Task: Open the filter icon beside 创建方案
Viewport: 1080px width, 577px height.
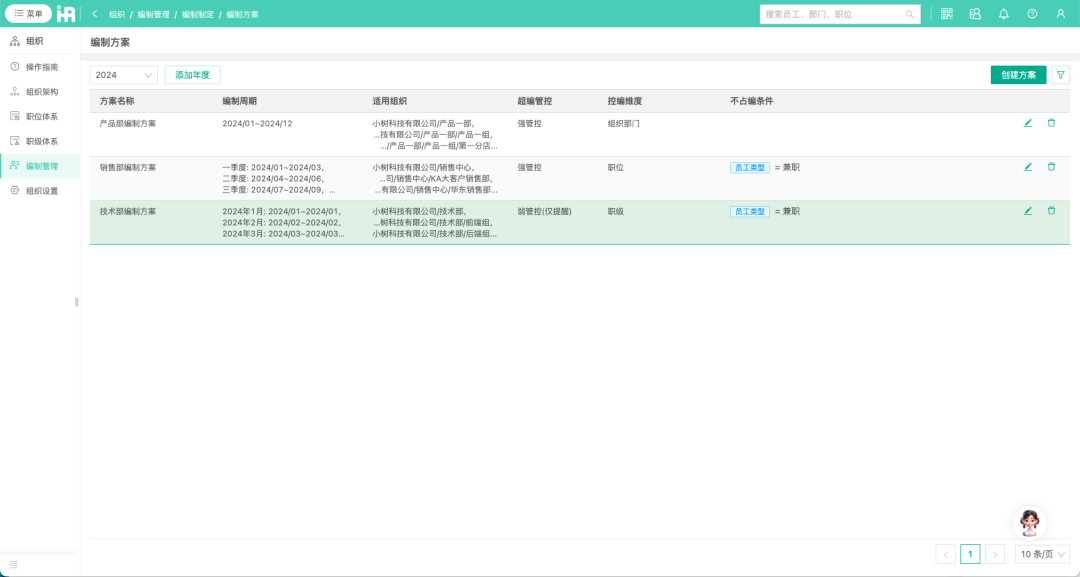Action: coord(1060,74)
